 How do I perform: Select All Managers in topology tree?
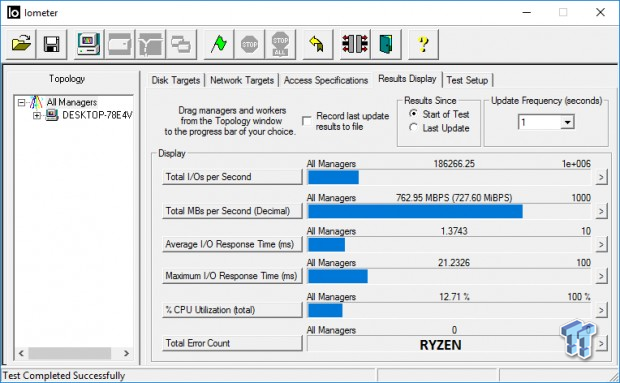pyautogui.click(x=72, y=102)
